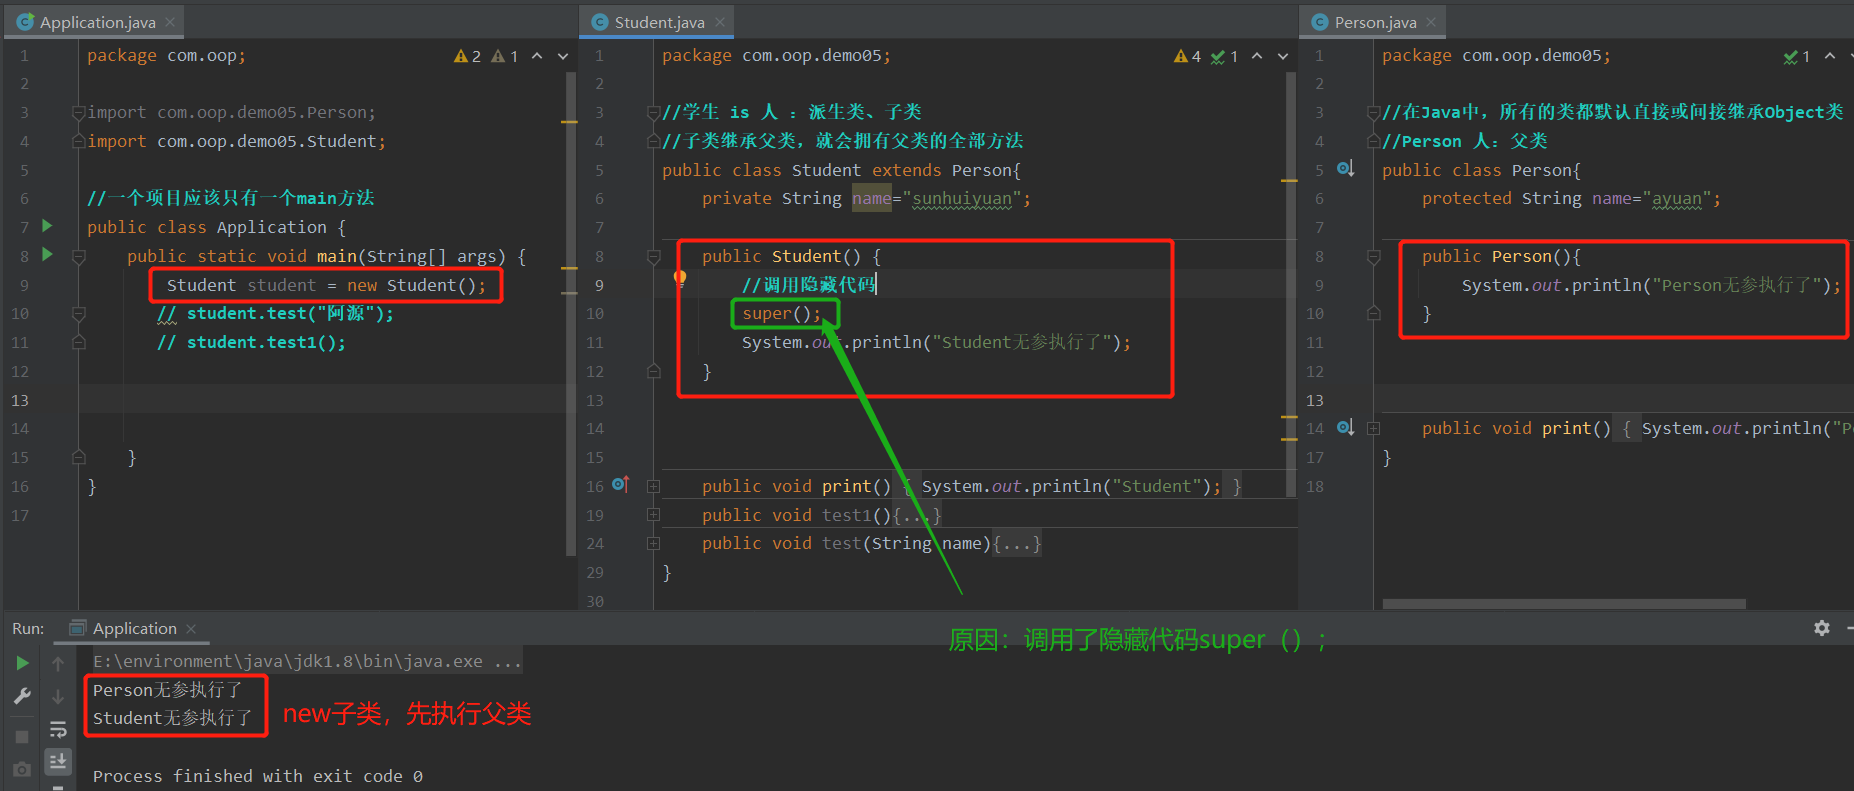Click line number 13 in Application.java gutter
Screen dimensions: 1854x791
click(20, 400)
